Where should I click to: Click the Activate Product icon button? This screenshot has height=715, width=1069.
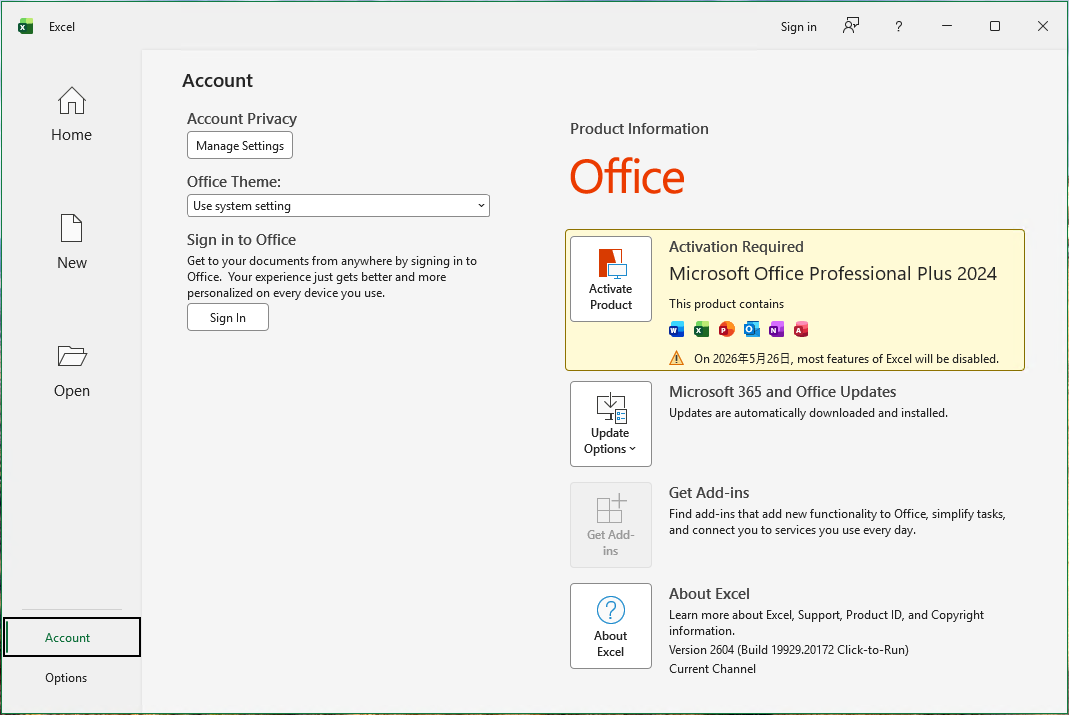pos(610,279)
